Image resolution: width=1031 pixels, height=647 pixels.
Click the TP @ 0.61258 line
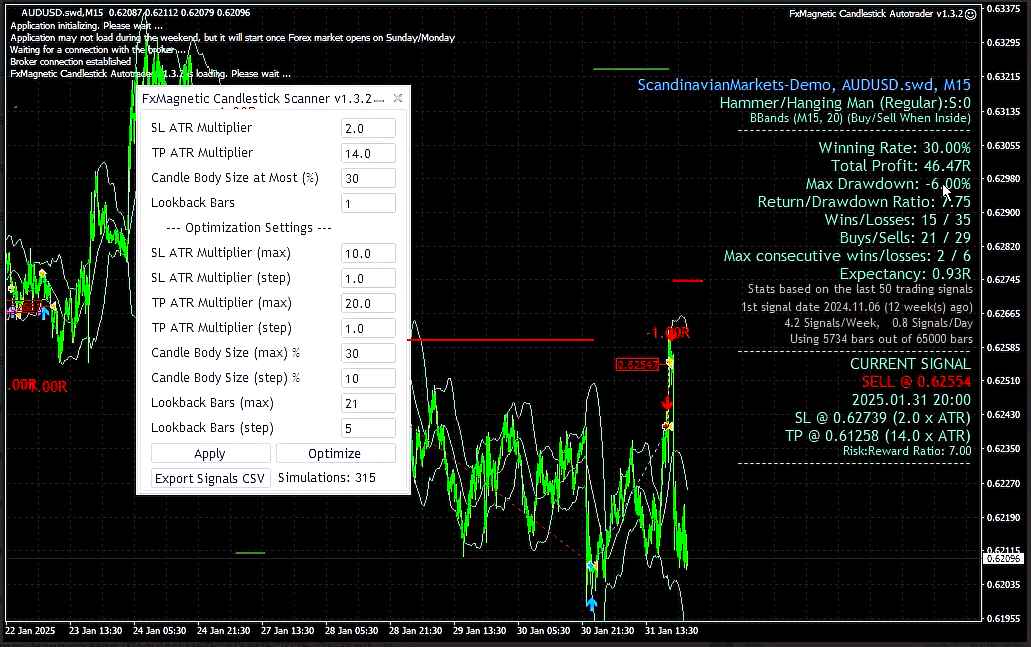[878, 436]
